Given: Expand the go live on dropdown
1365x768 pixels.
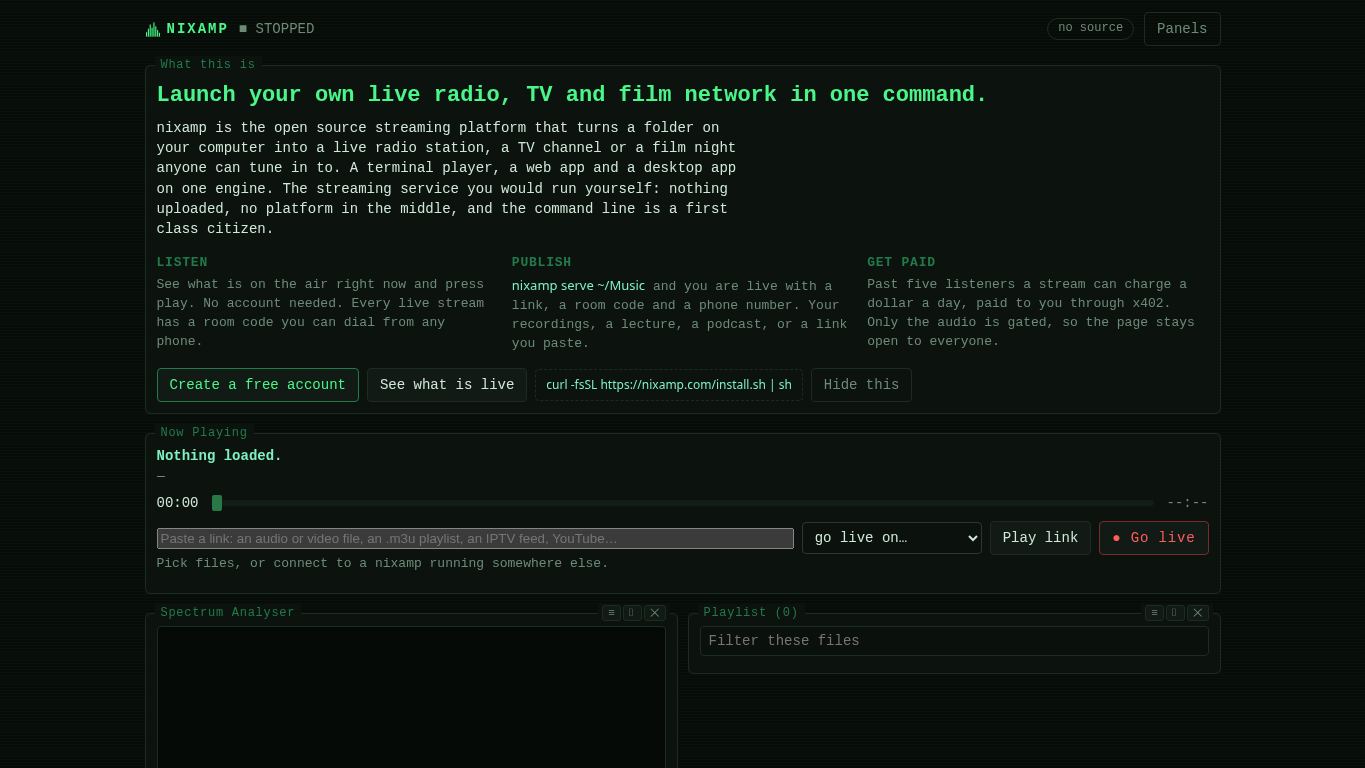Looking at the screenshot, I should tap(892, 538).
